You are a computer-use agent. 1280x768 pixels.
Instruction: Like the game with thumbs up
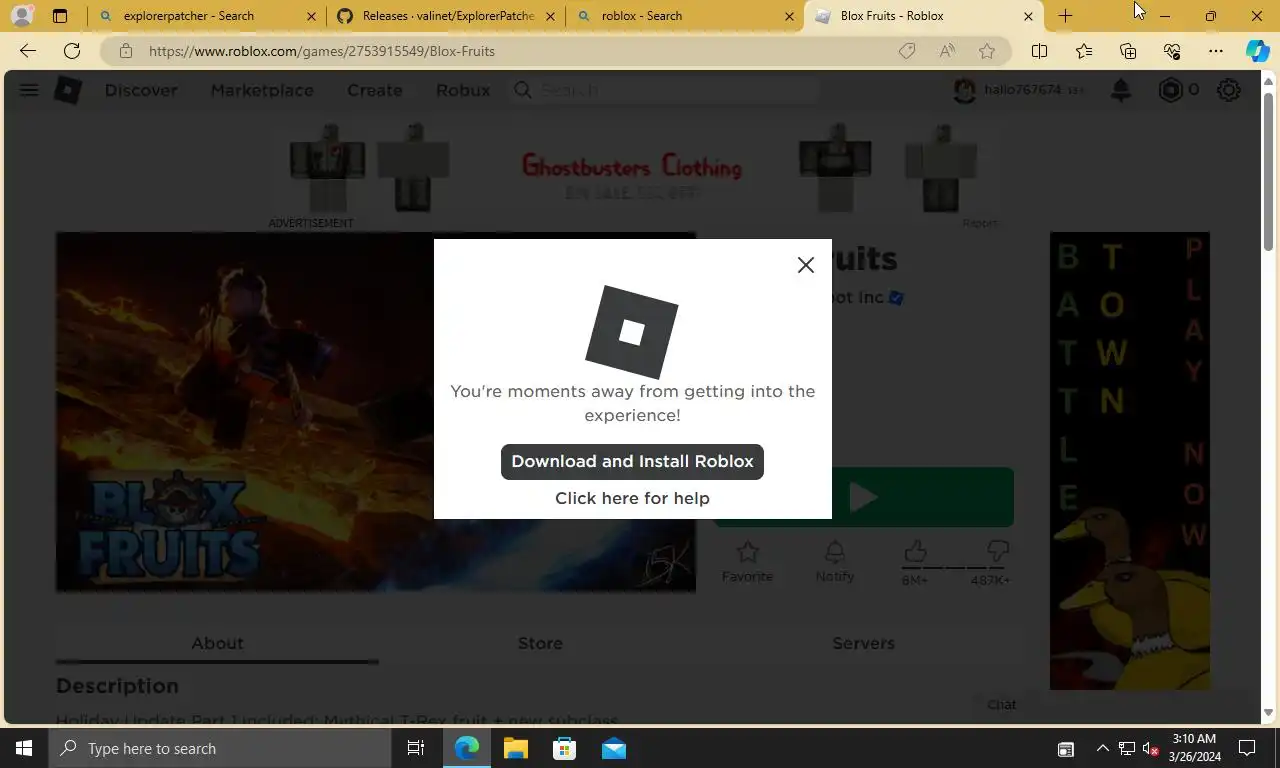(915, 552)
